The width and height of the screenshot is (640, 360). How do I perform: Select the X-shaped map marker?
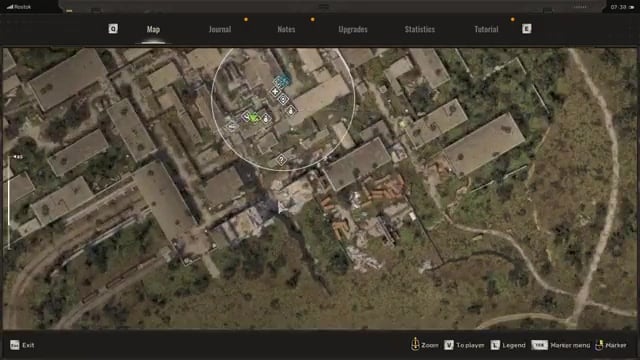click(276, 91)
